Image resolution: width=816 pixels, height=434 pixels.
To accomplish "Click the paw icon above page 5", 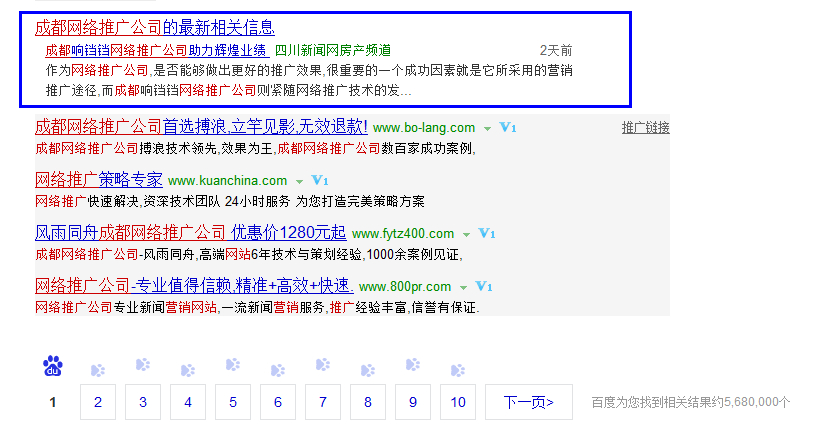I will pos(233,365).
